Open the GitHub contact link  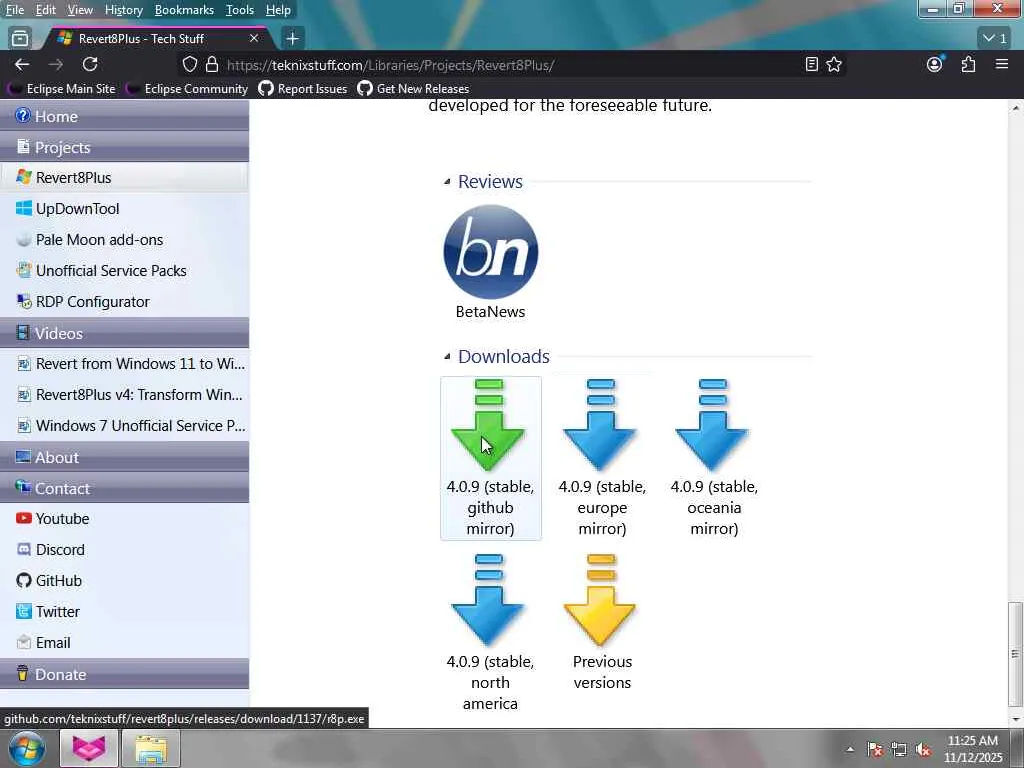pyautogui.click(x=124, y=581)
